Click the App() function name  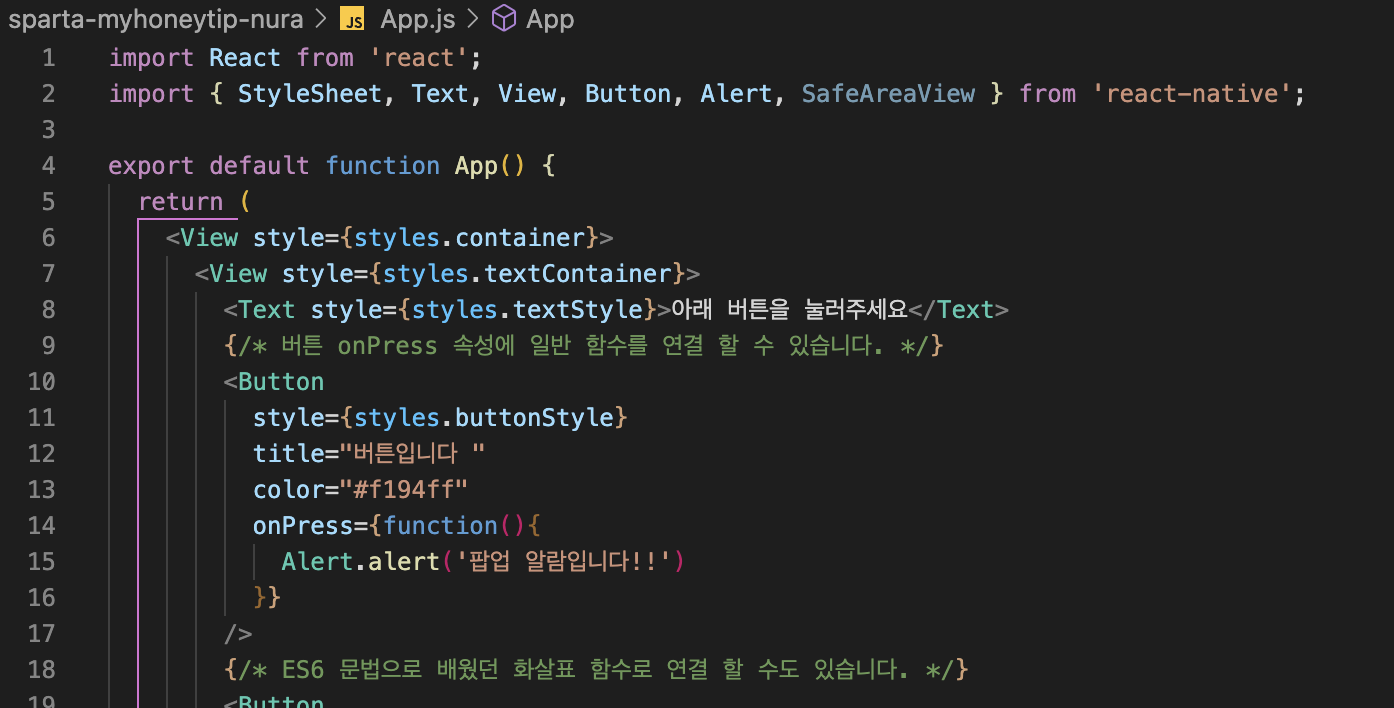(491, 166)
